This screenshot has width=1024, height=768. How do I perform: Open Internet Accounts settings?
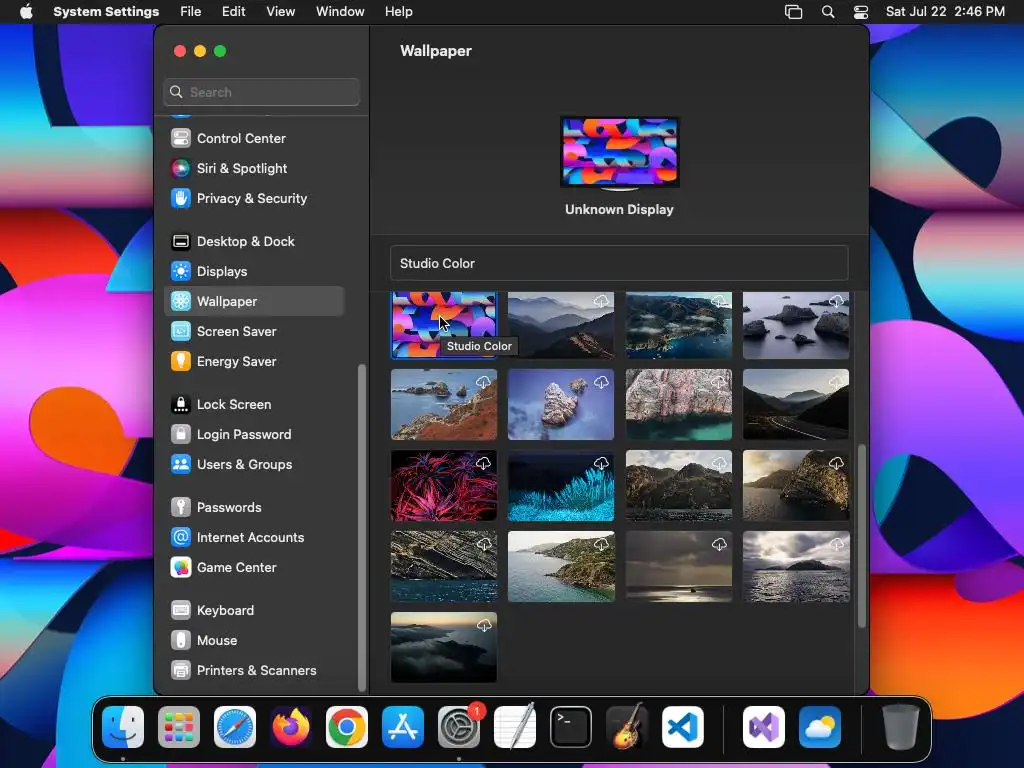coord(254,538)
